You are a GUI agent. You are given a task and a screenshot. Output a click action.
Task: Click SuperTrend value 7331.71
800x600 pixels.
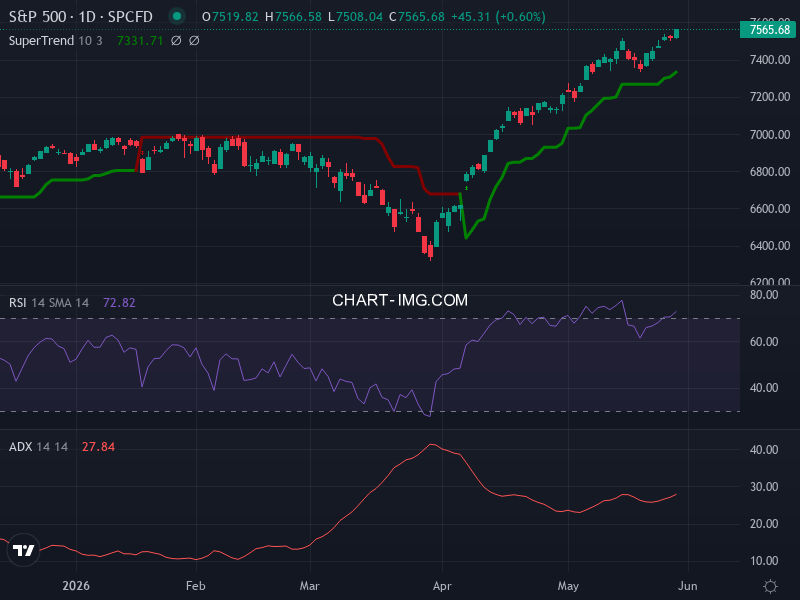coord(140,41)
